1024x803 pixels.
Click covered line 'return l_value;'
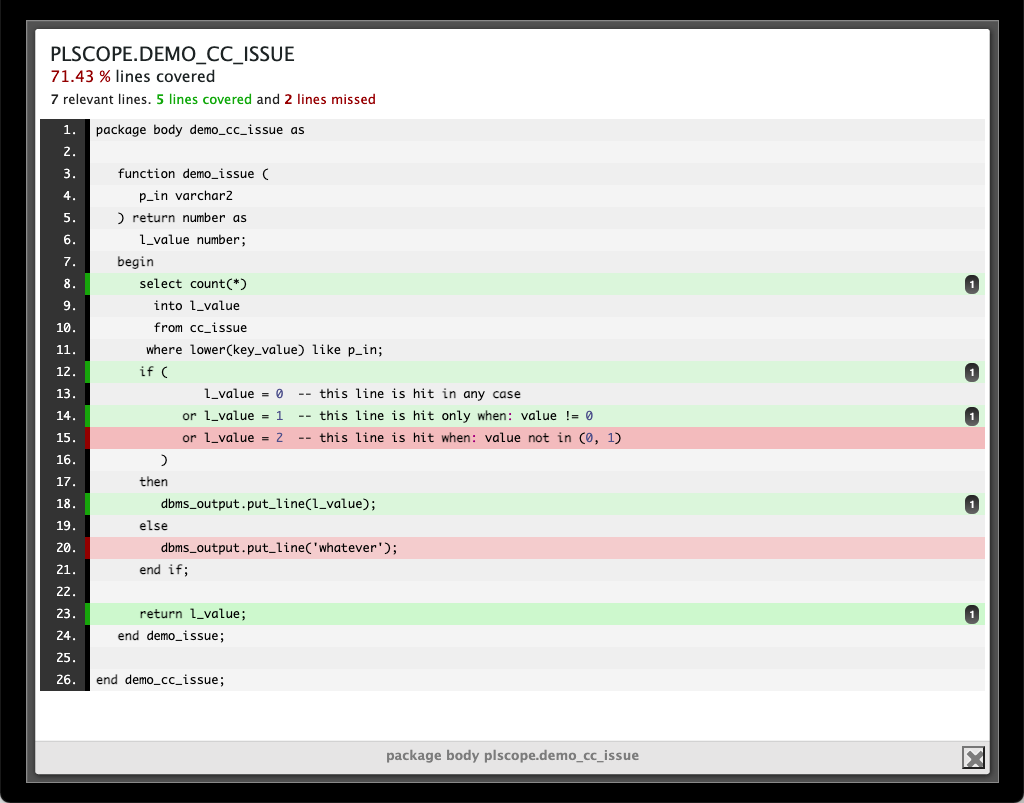(193, 614)
